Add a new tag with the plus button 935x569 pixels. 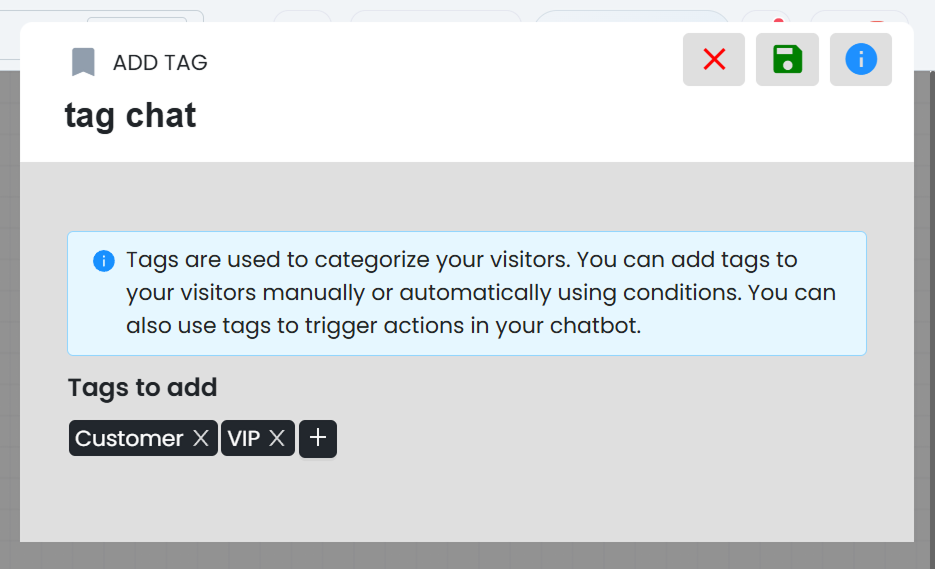318,438
